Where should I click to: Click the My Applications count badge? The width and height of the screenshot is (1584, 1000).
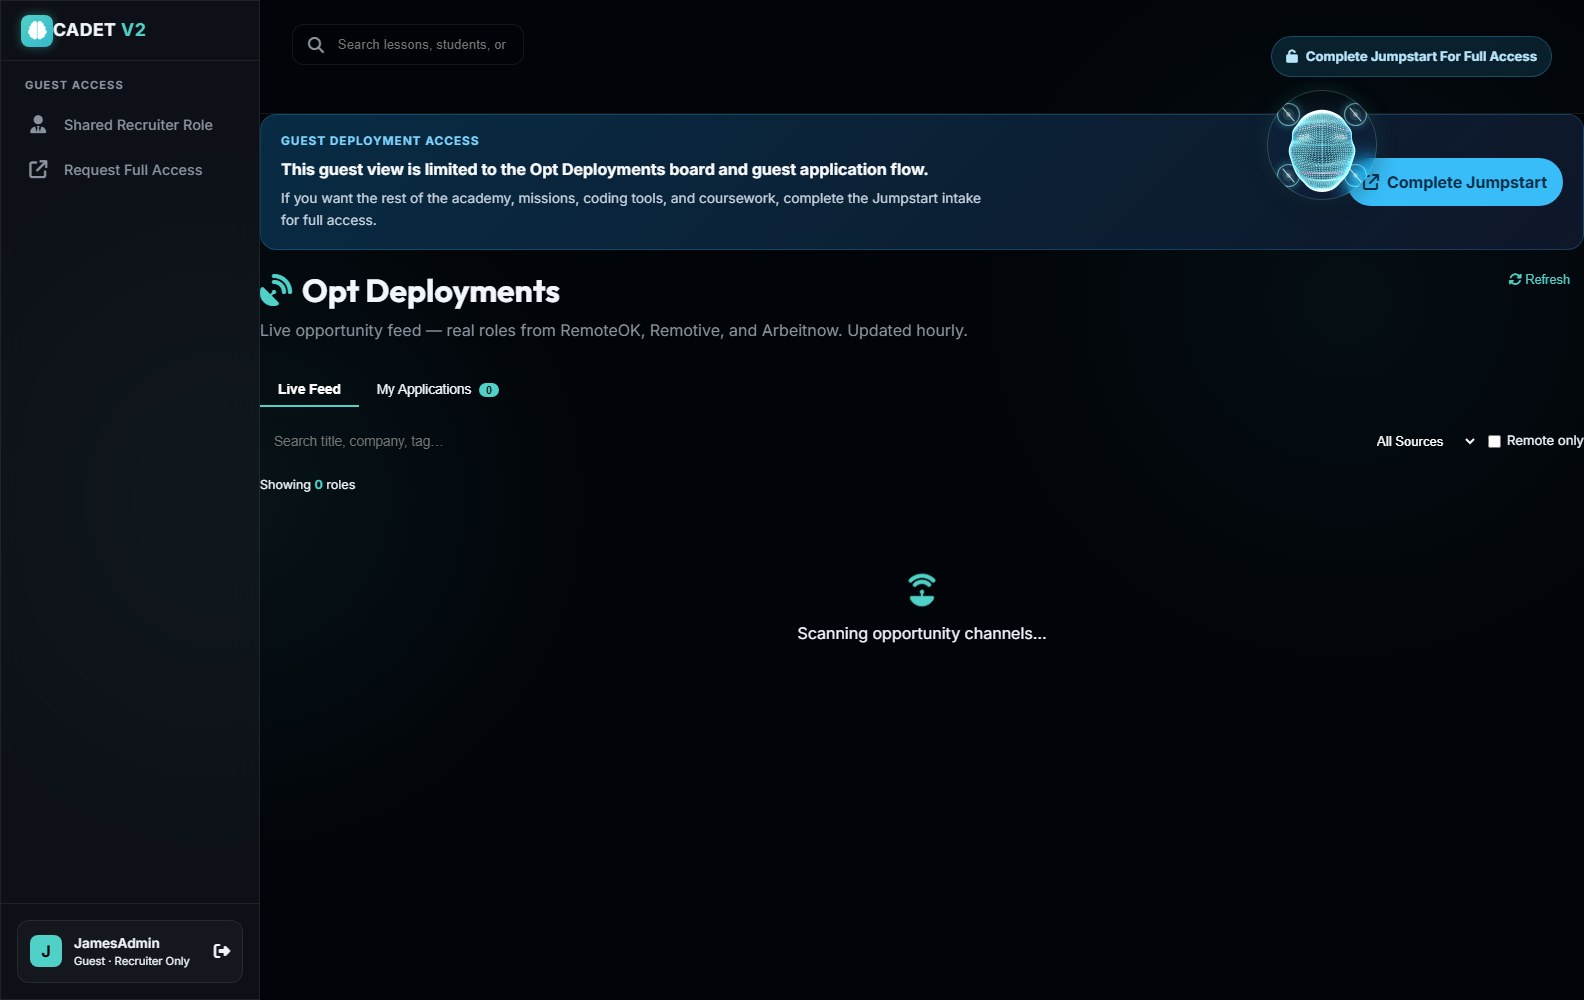tap(489, 390)
